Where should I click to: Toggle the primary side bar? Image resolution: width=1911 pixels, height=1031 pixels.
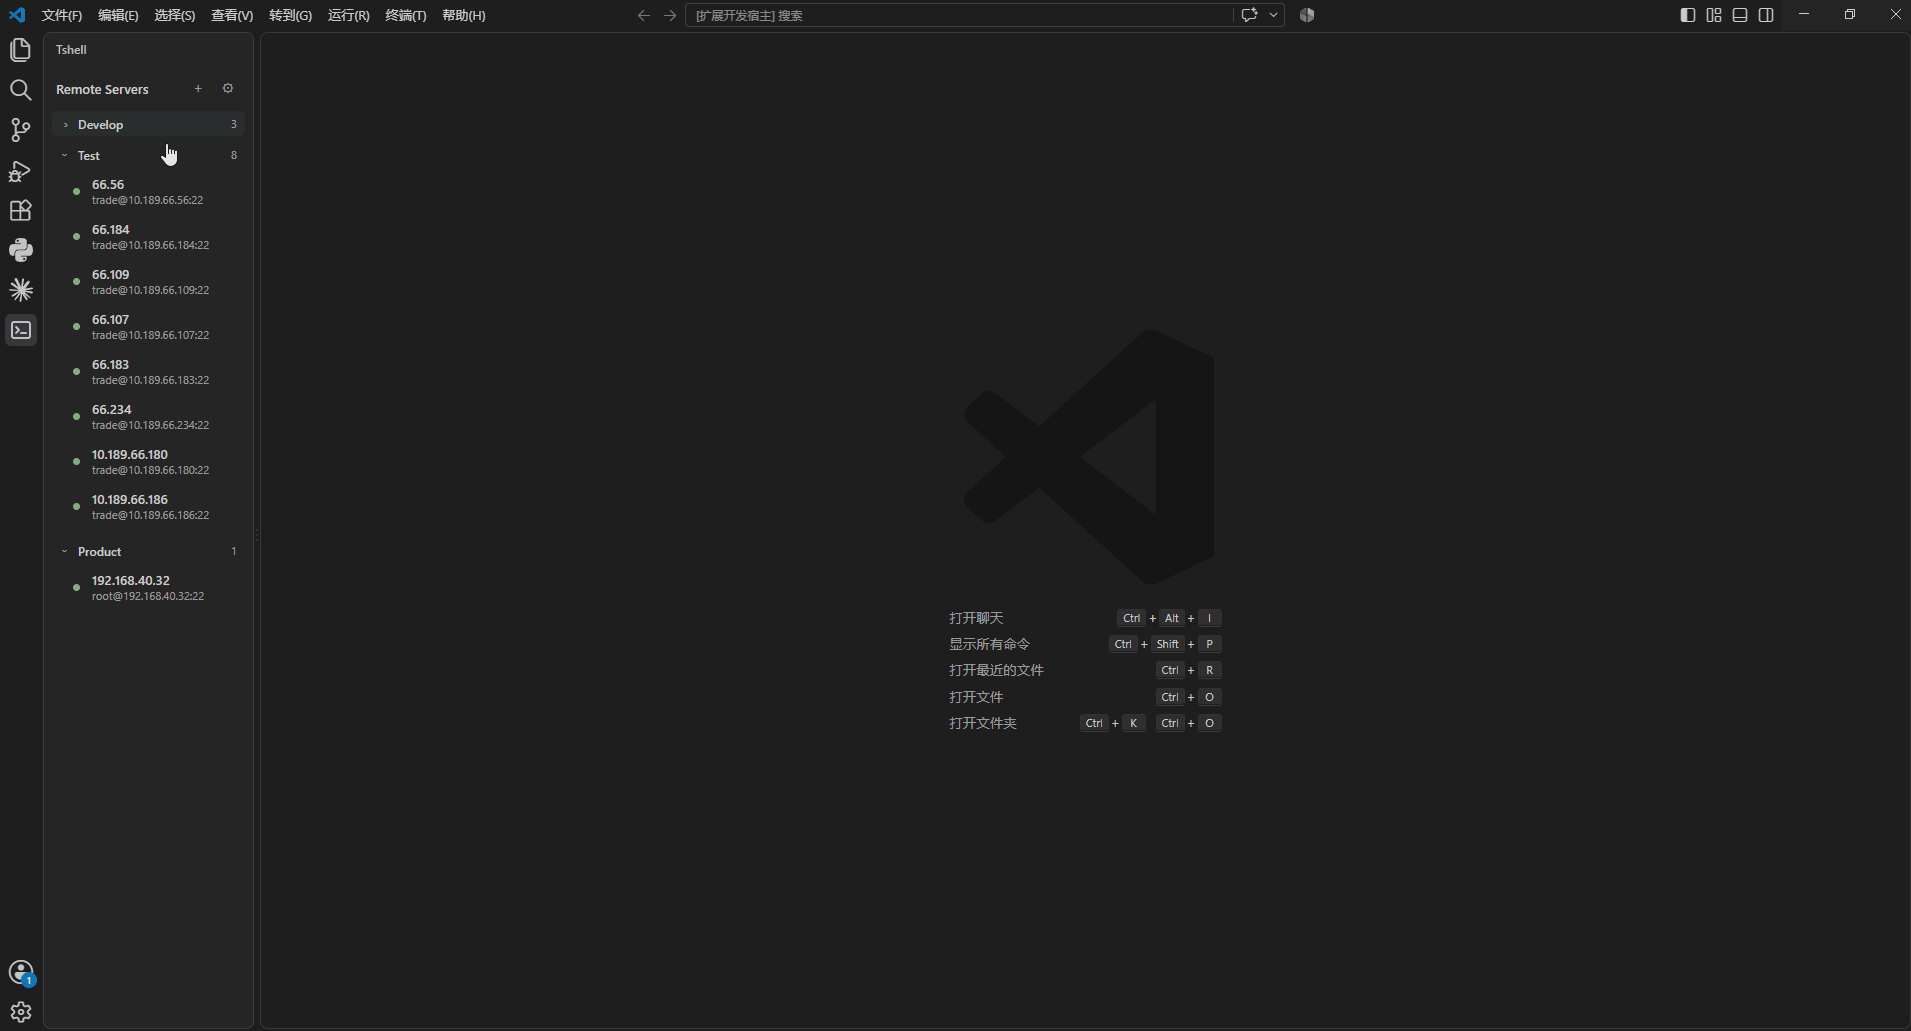[x=1688, y=15]
